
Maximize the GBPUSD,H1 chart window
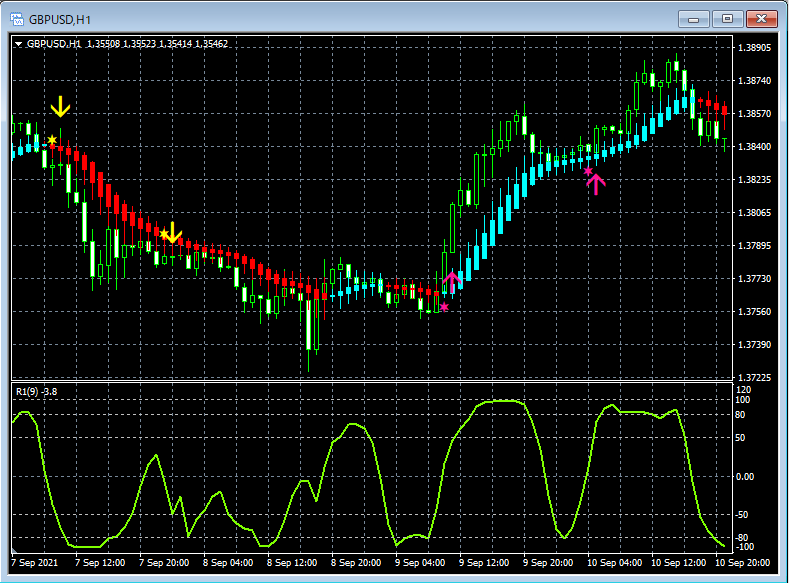[x=727, y=19]
